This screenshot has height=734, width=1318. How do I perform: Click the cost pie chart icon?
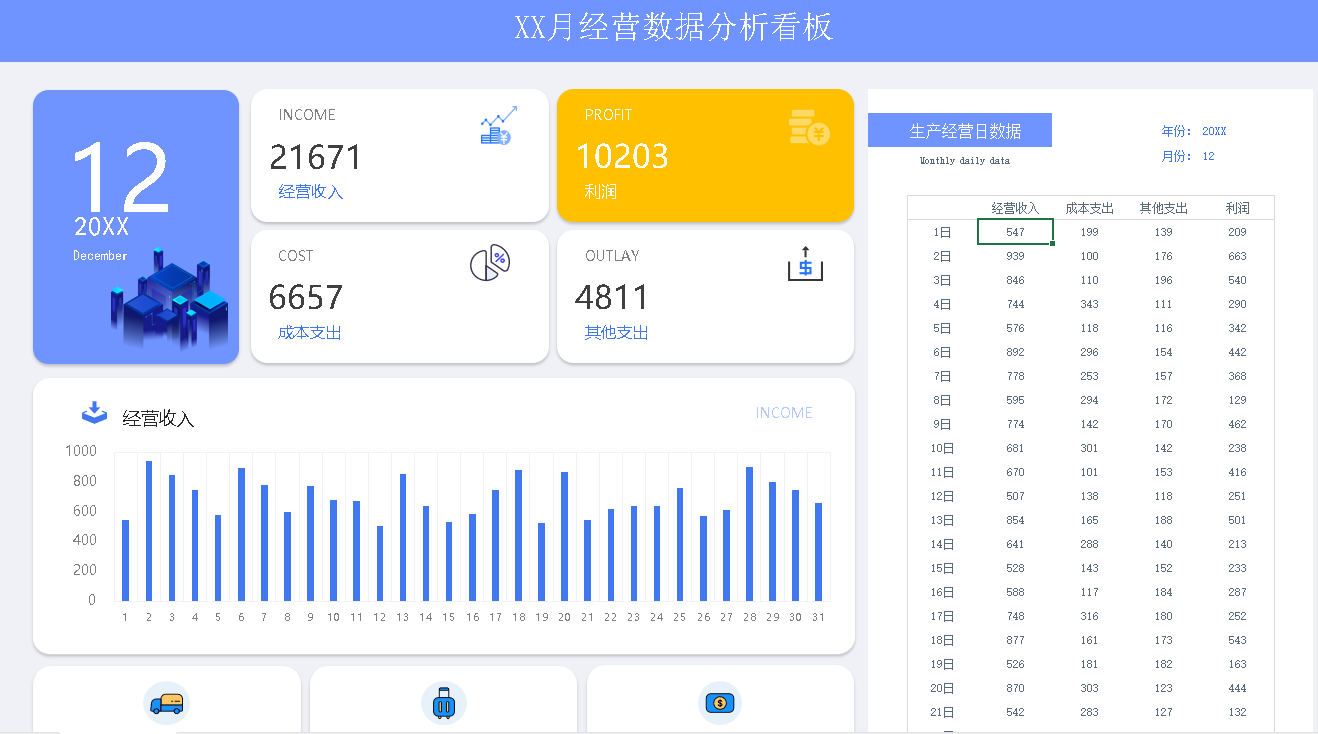(x=490, y=264)
